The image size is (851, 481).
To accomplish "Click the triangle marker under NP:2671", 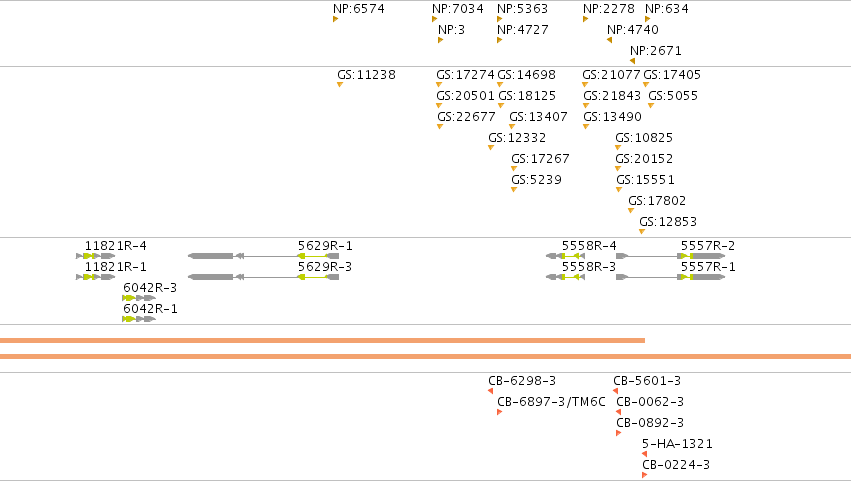I will [x=632, y=61].
